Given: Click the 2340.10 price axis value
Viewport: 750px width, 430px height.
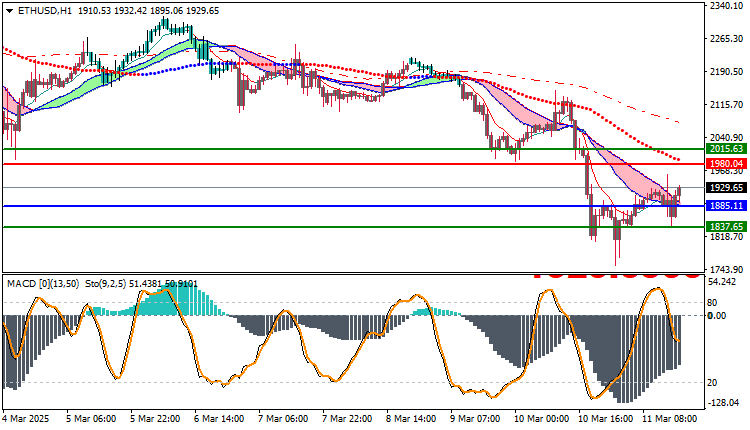Looking at the screenshot, I should (x=727, y=6).
